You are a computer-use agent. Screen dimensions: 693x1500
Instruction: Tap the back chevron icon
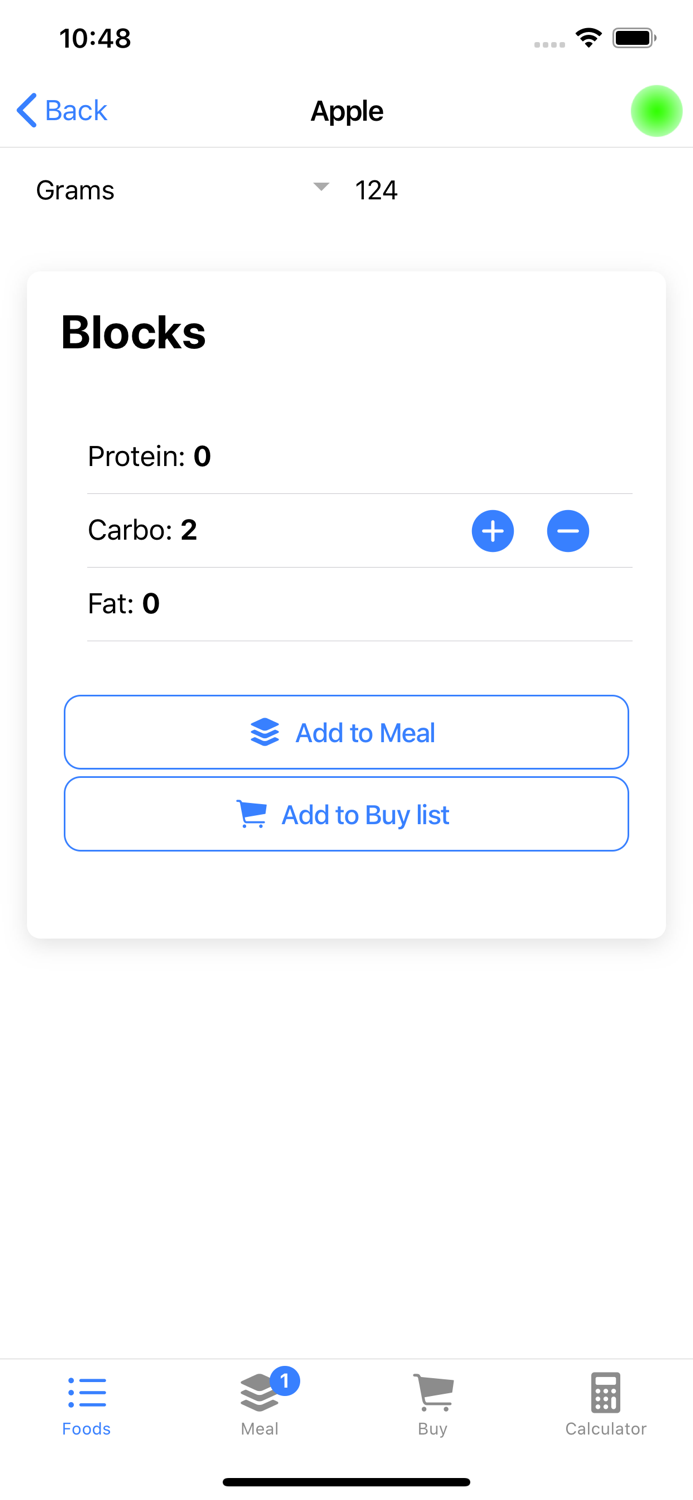click(25, 110)
